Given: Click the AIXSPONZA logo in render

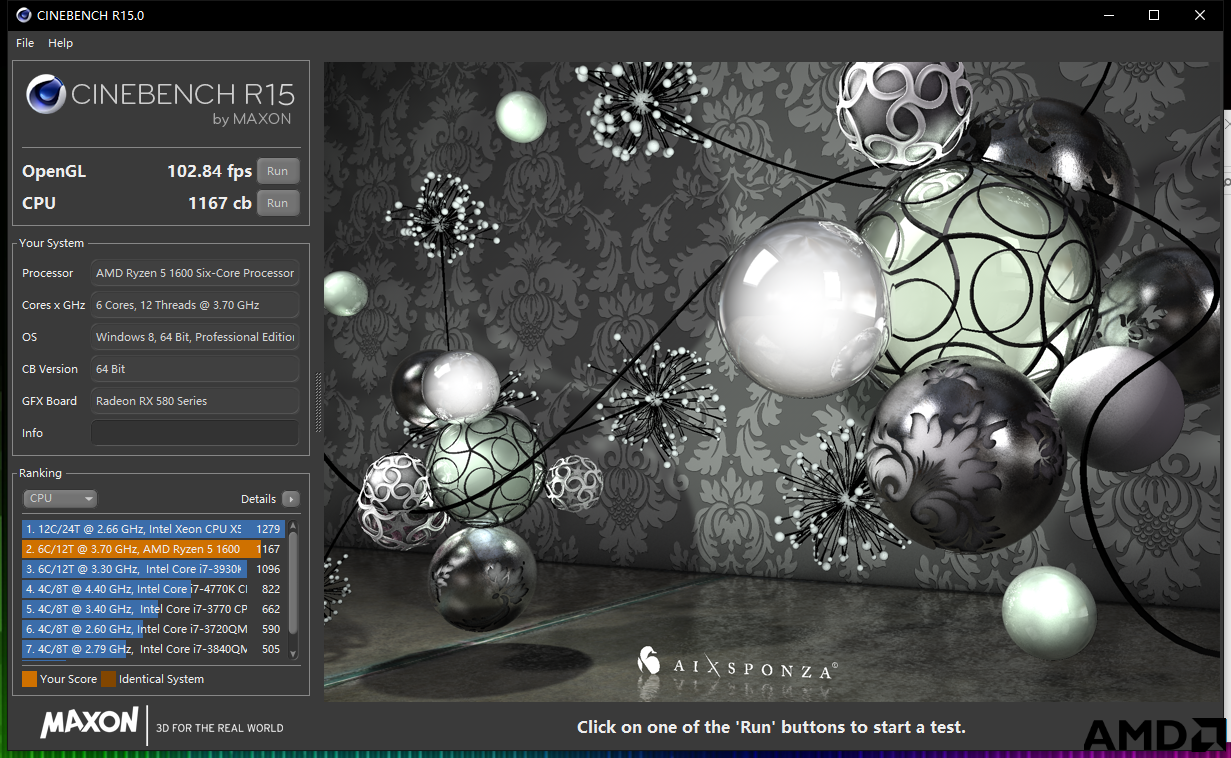Looking at the screenshot, I should (738, 662).
